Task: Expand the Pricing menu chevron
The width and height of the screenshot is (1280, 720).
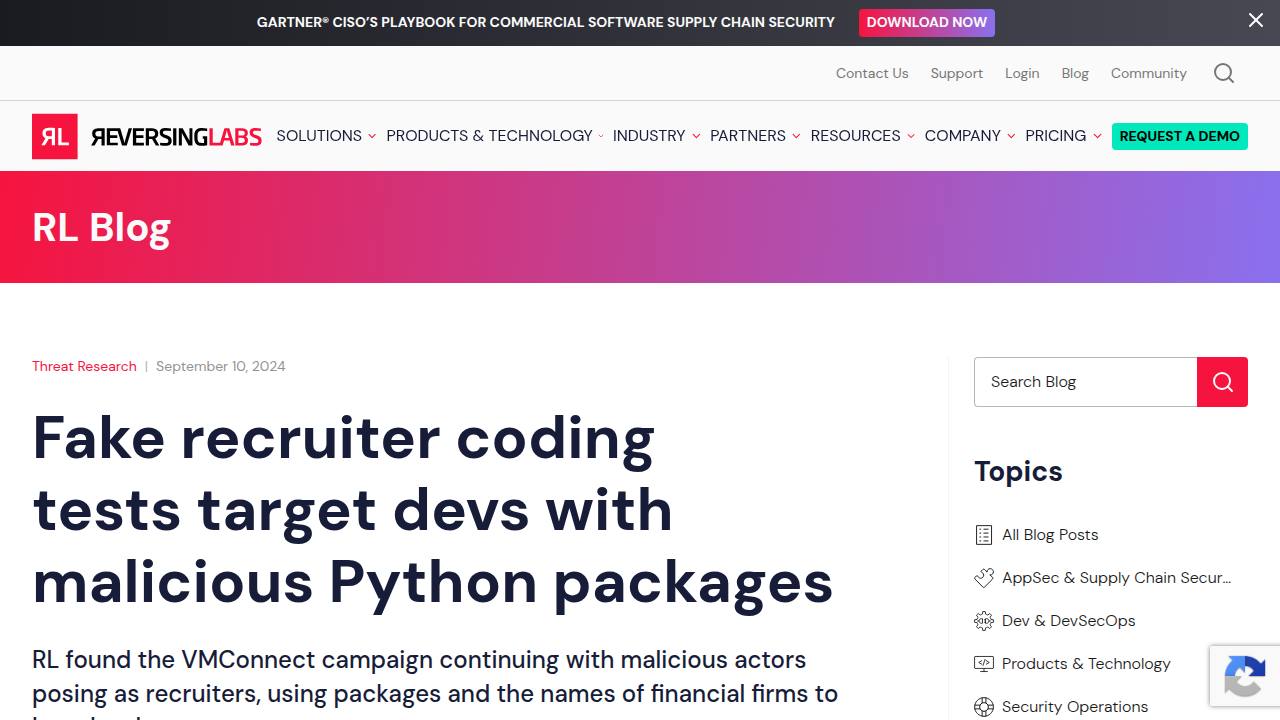Action: [1097, 136]
